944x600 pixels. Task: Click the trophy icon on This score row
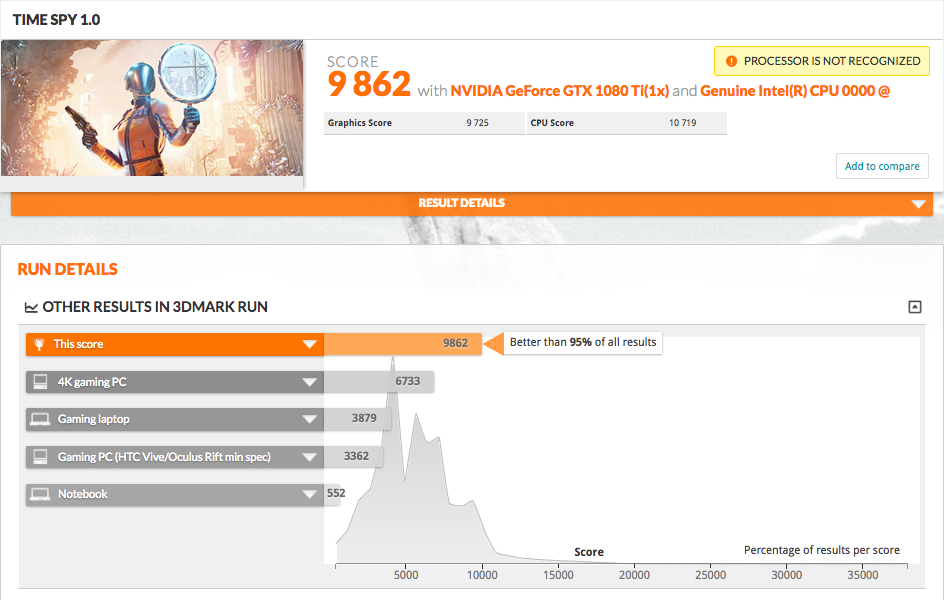click(39, 344)
